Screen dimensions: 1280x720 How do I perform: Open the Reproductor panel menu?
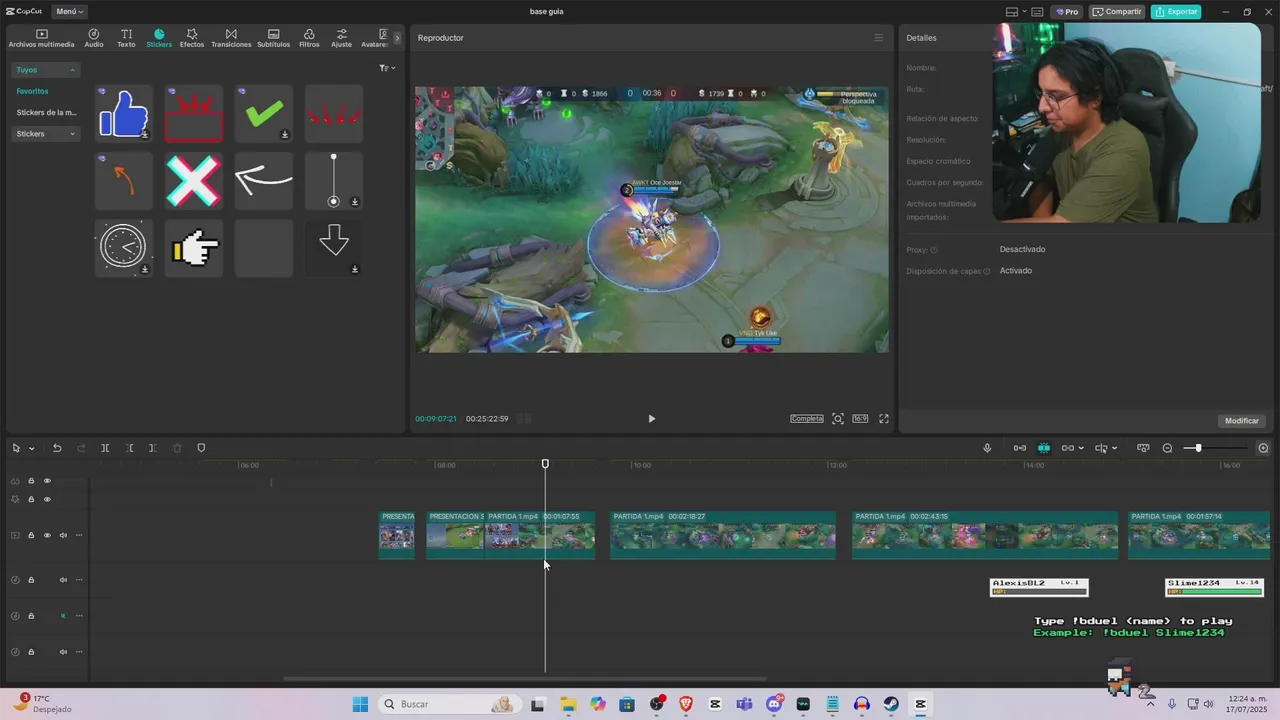pyautogui.click(x=879, y=38)
